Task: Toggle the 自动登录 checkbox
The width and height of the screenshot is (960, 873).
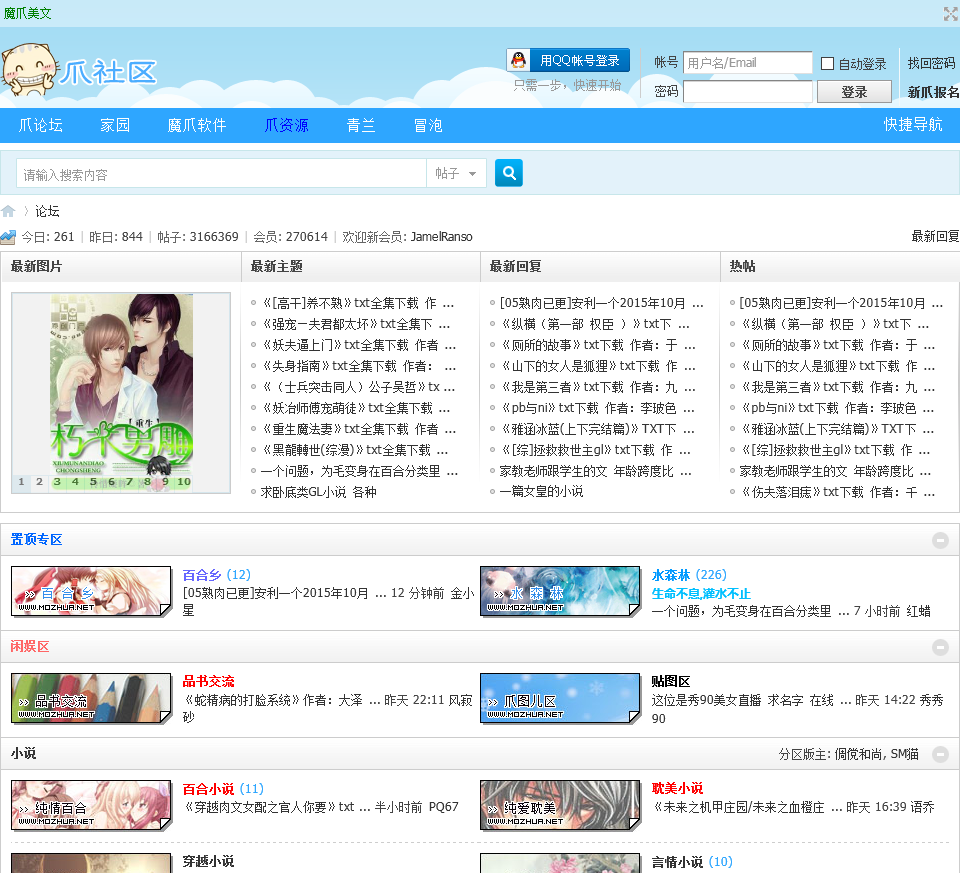Action: [x=827, y=64]
